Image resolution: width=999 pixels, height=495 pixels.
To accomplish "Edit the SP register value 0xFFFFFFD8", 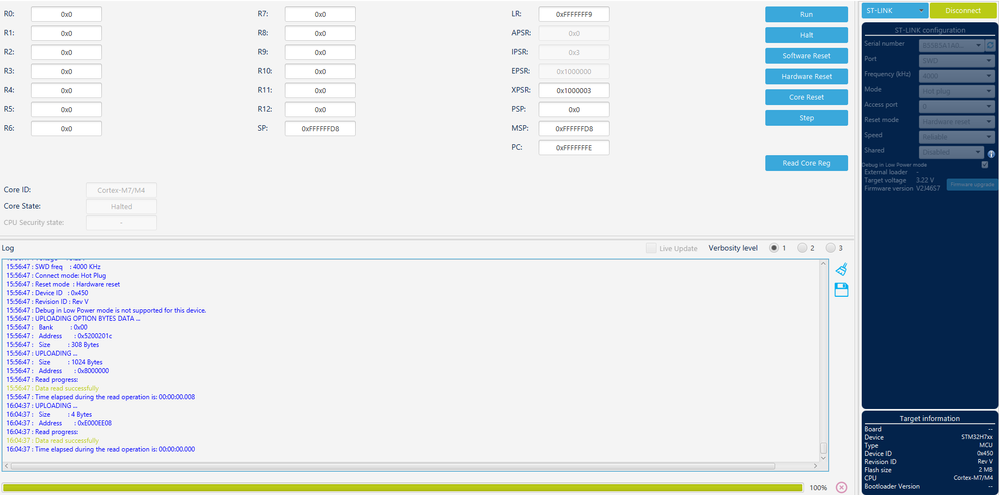I will point(320,129).
